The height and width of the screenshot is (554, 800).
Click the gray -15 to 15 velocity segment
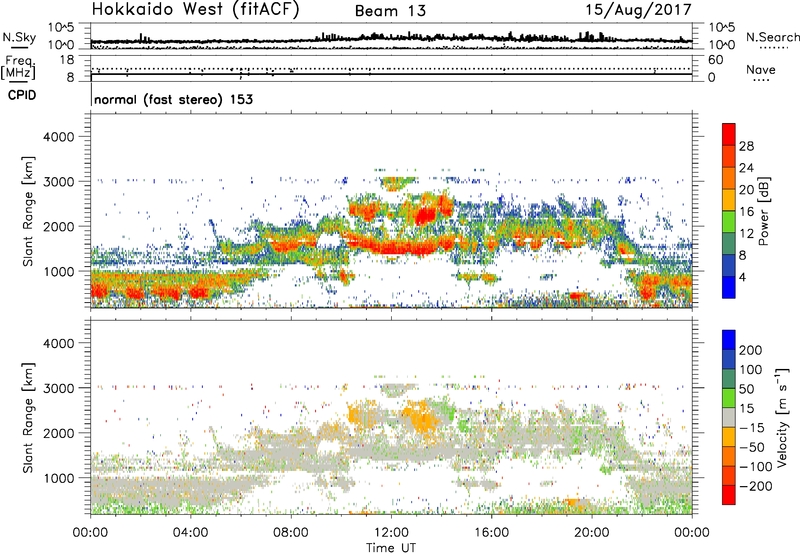729,417
